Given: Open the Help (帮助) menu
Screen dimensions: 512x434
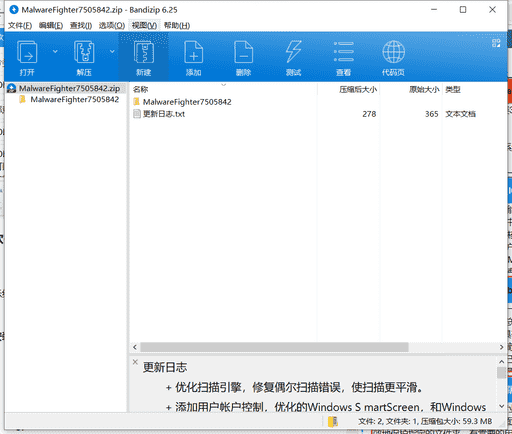Looking at the screenshot, I should click(x=177, y=25).
